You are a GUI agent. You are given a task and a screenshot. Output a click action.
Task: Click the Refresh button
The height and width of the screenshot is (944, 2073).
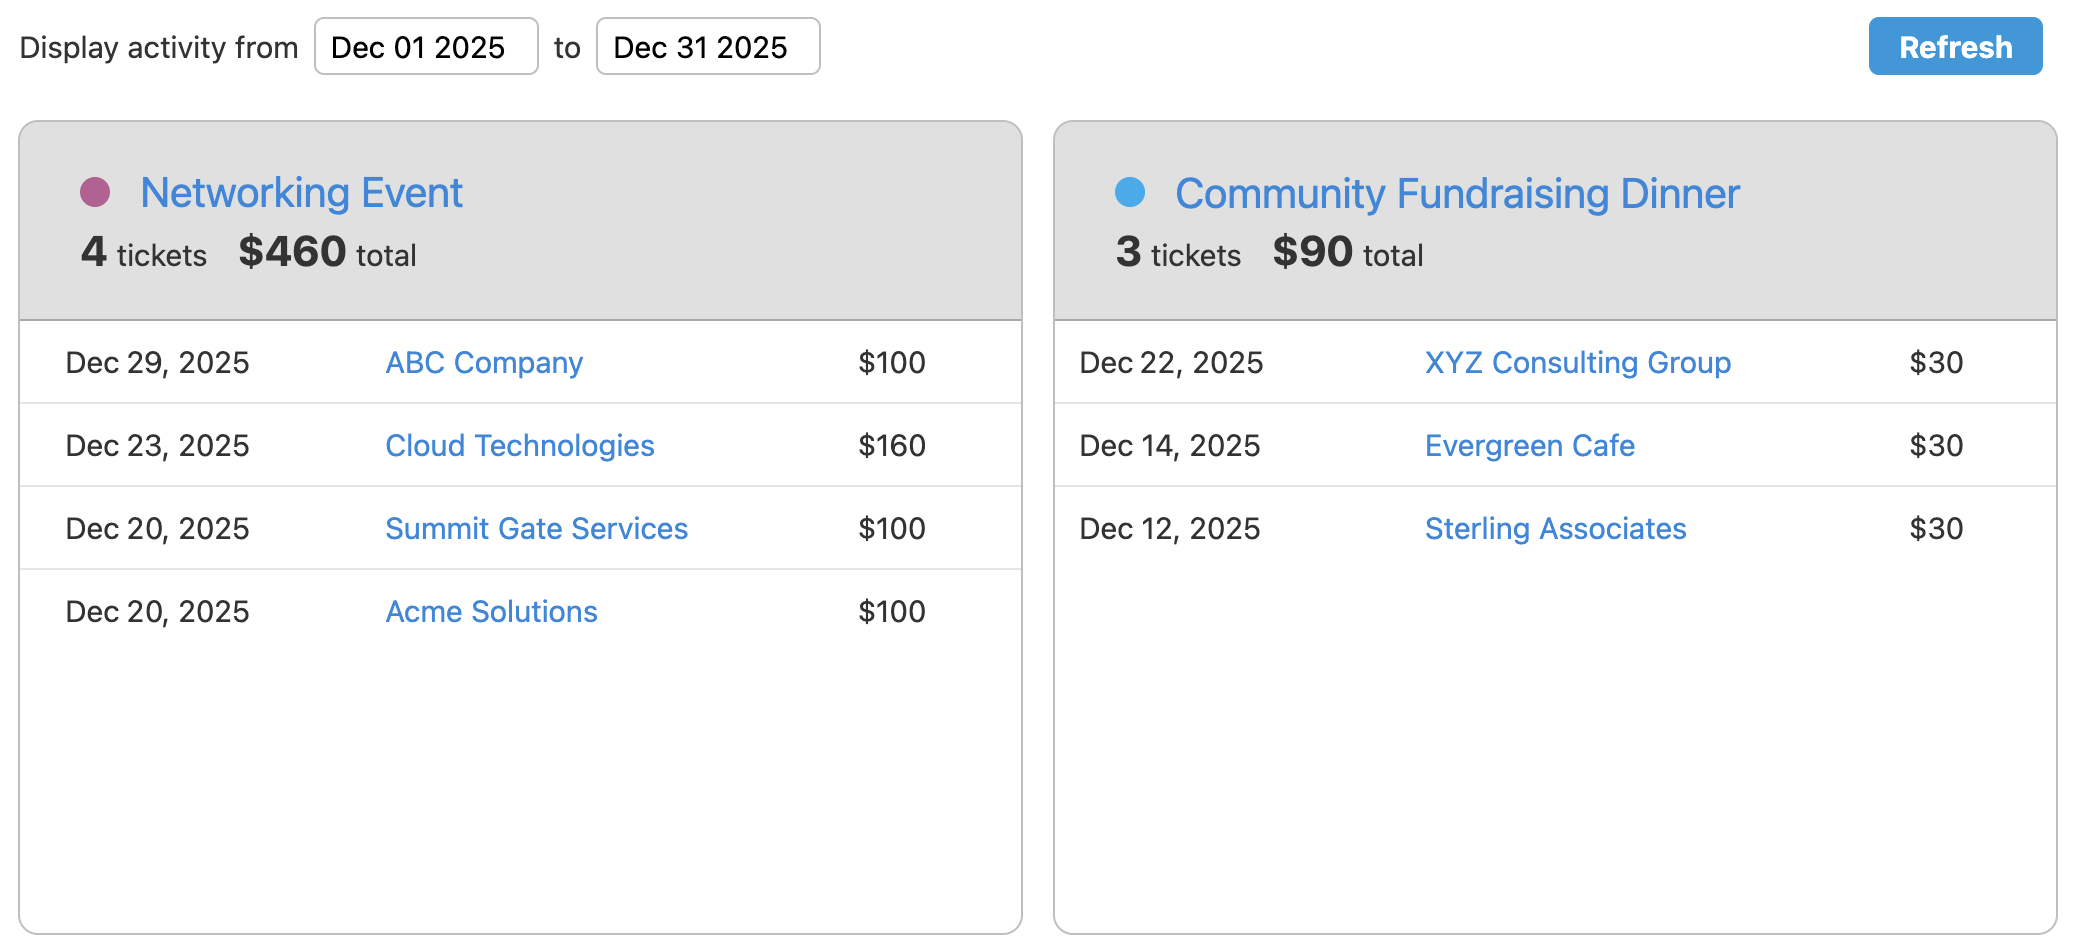(x=1954, y=47)
